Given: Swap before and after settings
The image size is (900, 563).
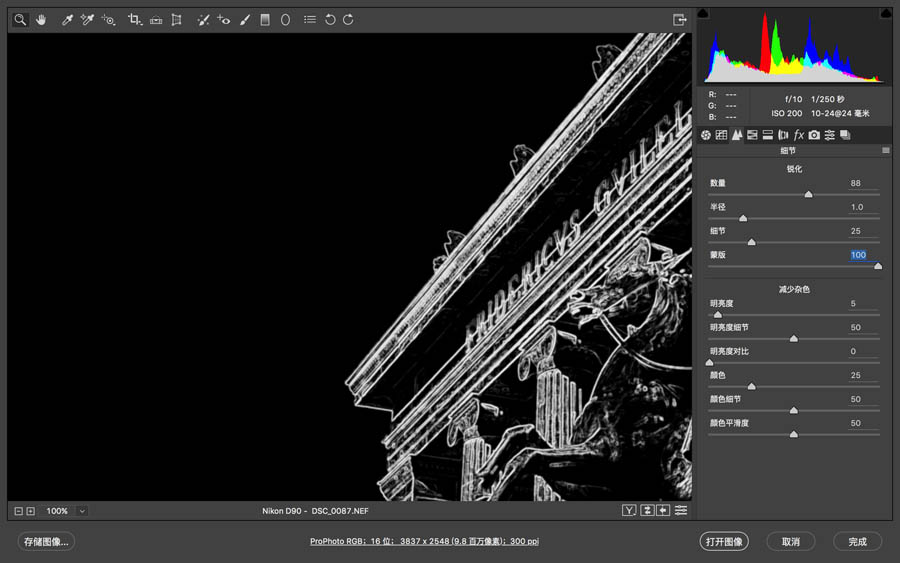Looking at the screenshot, I should coord(647,510).
